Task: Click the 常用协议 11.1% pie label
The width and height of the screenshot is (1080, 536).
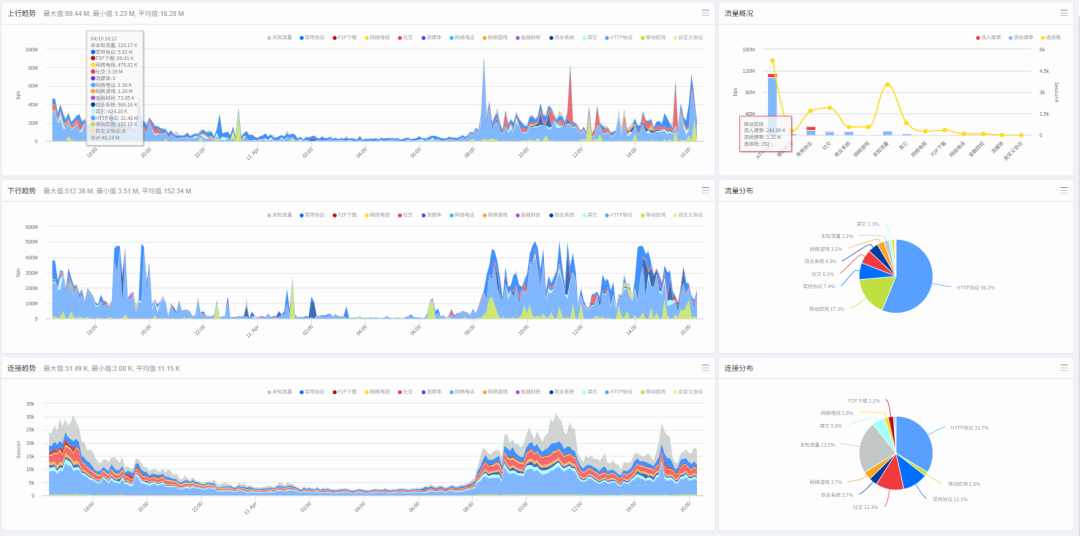Action: (951, 499)
